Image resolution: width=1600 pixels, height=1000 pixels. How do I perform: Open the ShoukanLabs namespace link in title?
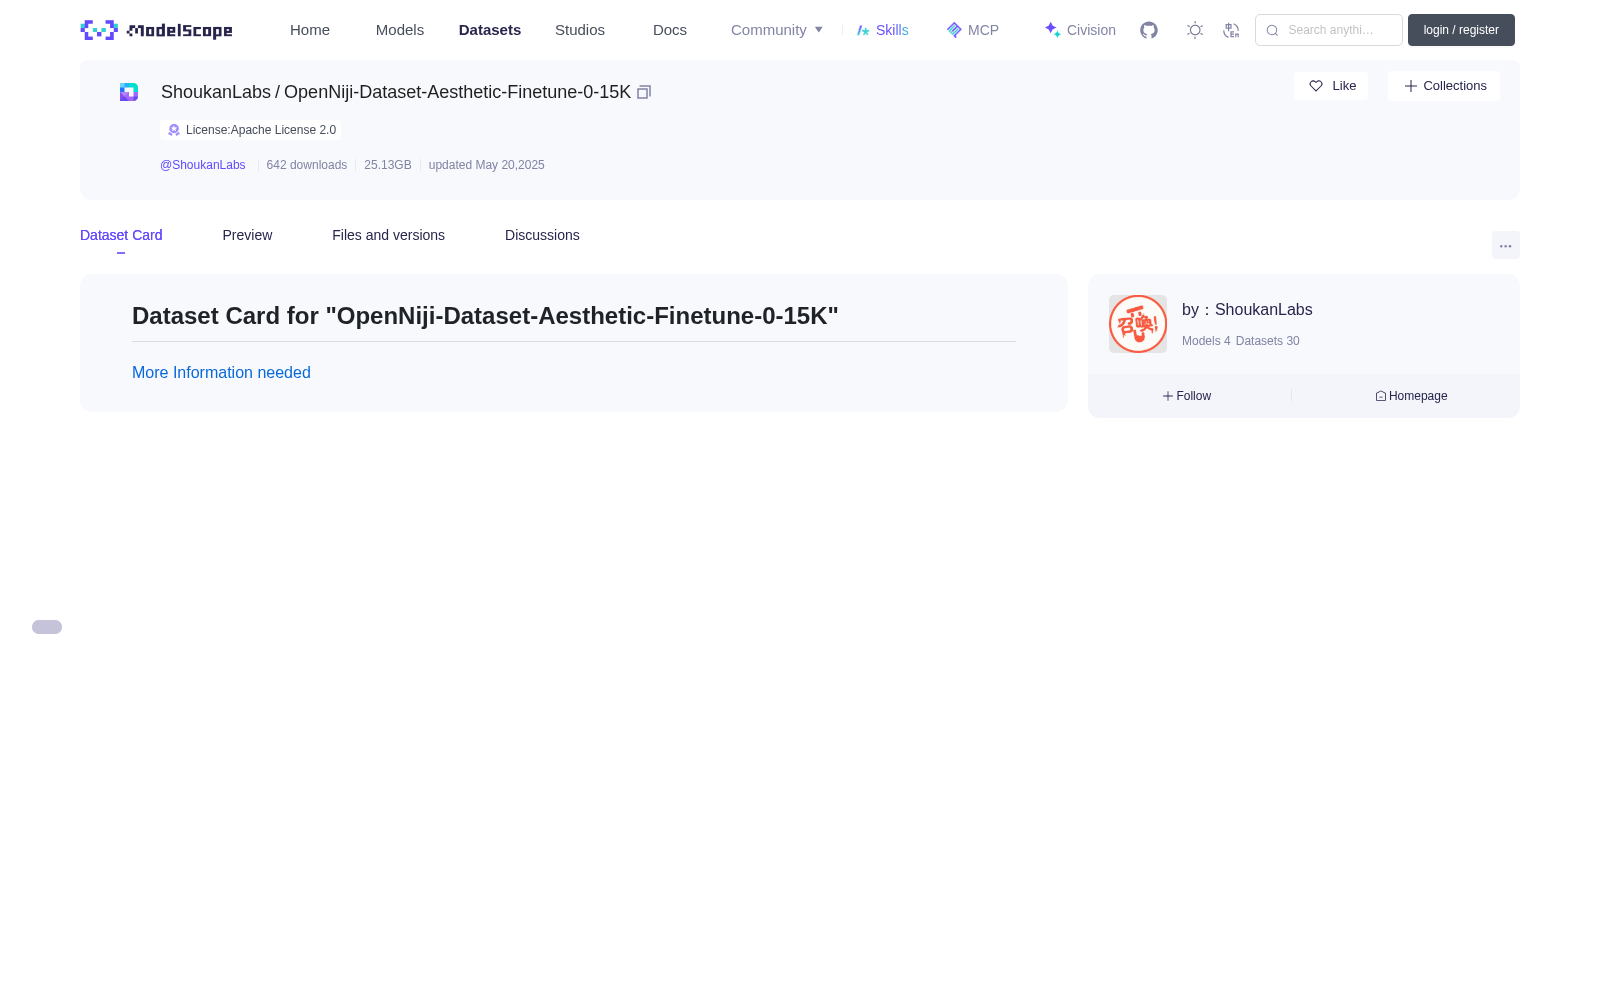point(216,92)
